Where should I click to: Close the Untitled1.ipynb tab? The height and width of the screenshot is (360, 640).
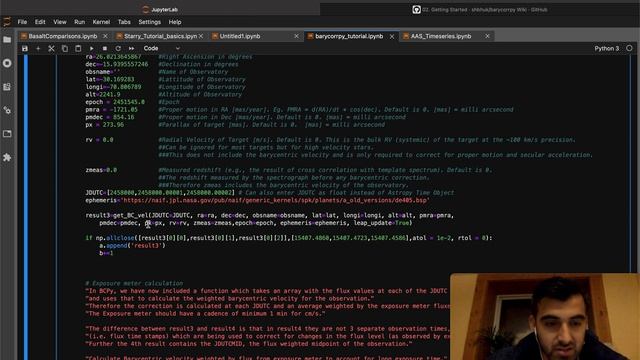(296, 36)
